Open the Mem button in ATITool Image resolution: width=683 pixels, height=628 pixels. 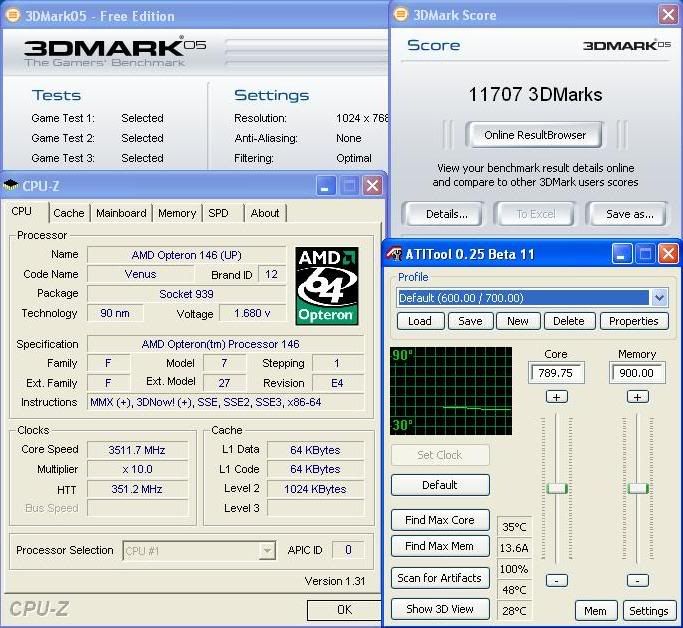[x=595, y=611]
